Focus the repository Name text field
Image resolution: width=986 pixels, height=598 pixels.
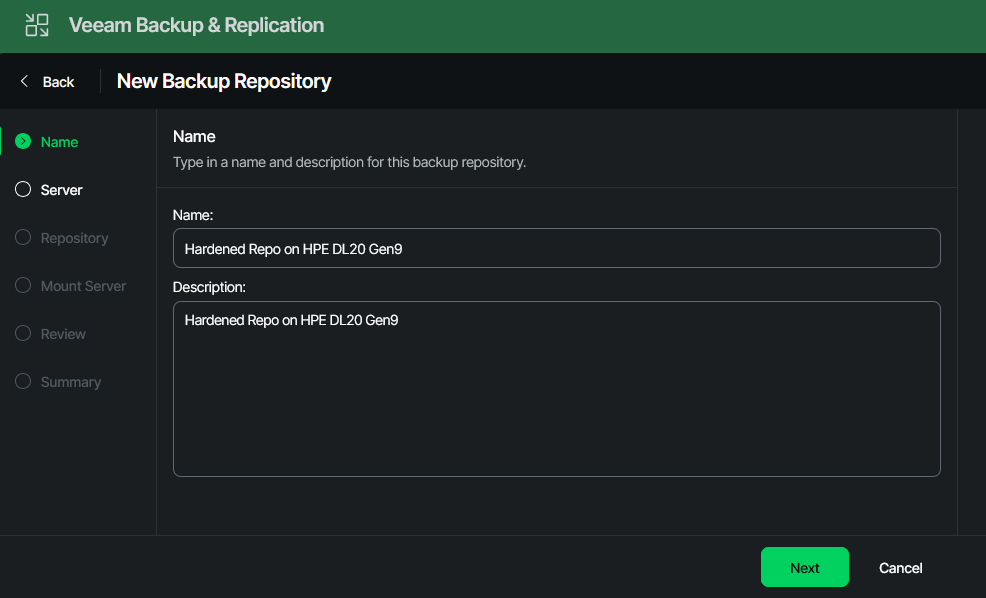pos(556,248)
